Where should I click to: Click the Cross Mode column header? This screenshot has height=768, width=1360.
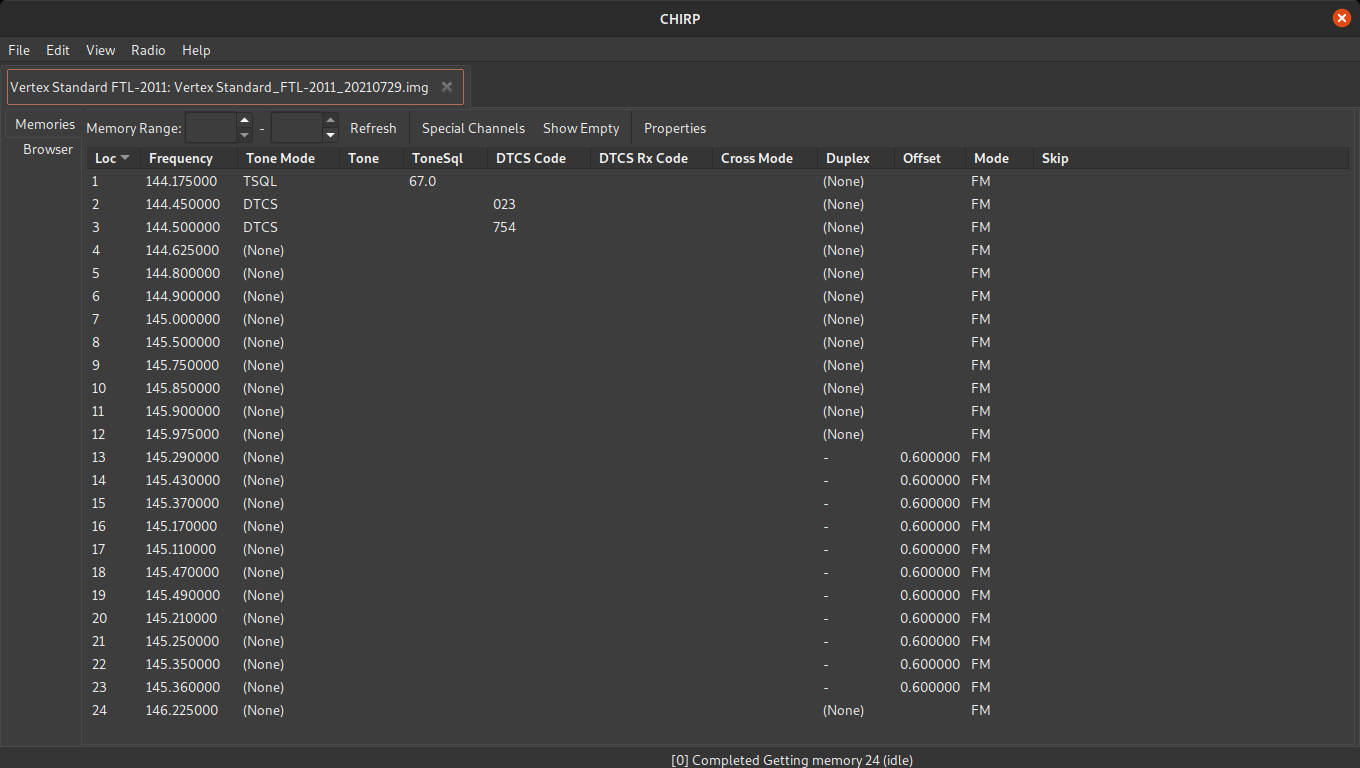point(764,158)
